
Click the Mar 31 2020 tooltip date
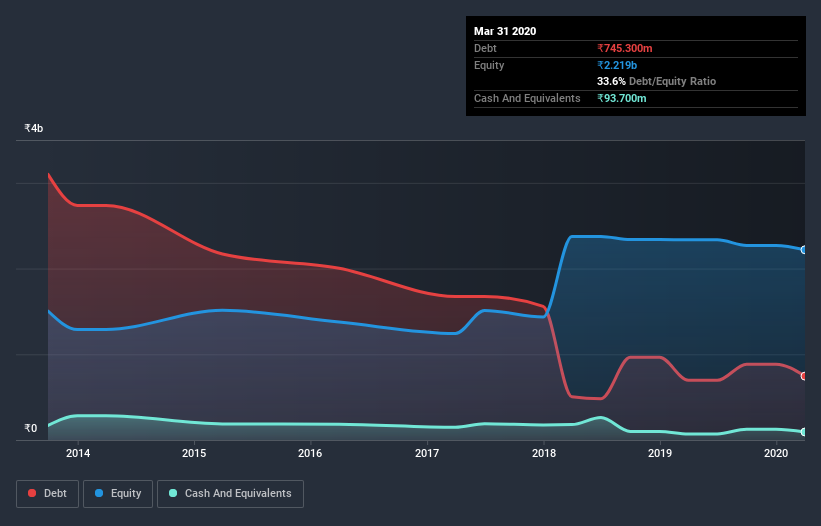(x=505, y=31)
